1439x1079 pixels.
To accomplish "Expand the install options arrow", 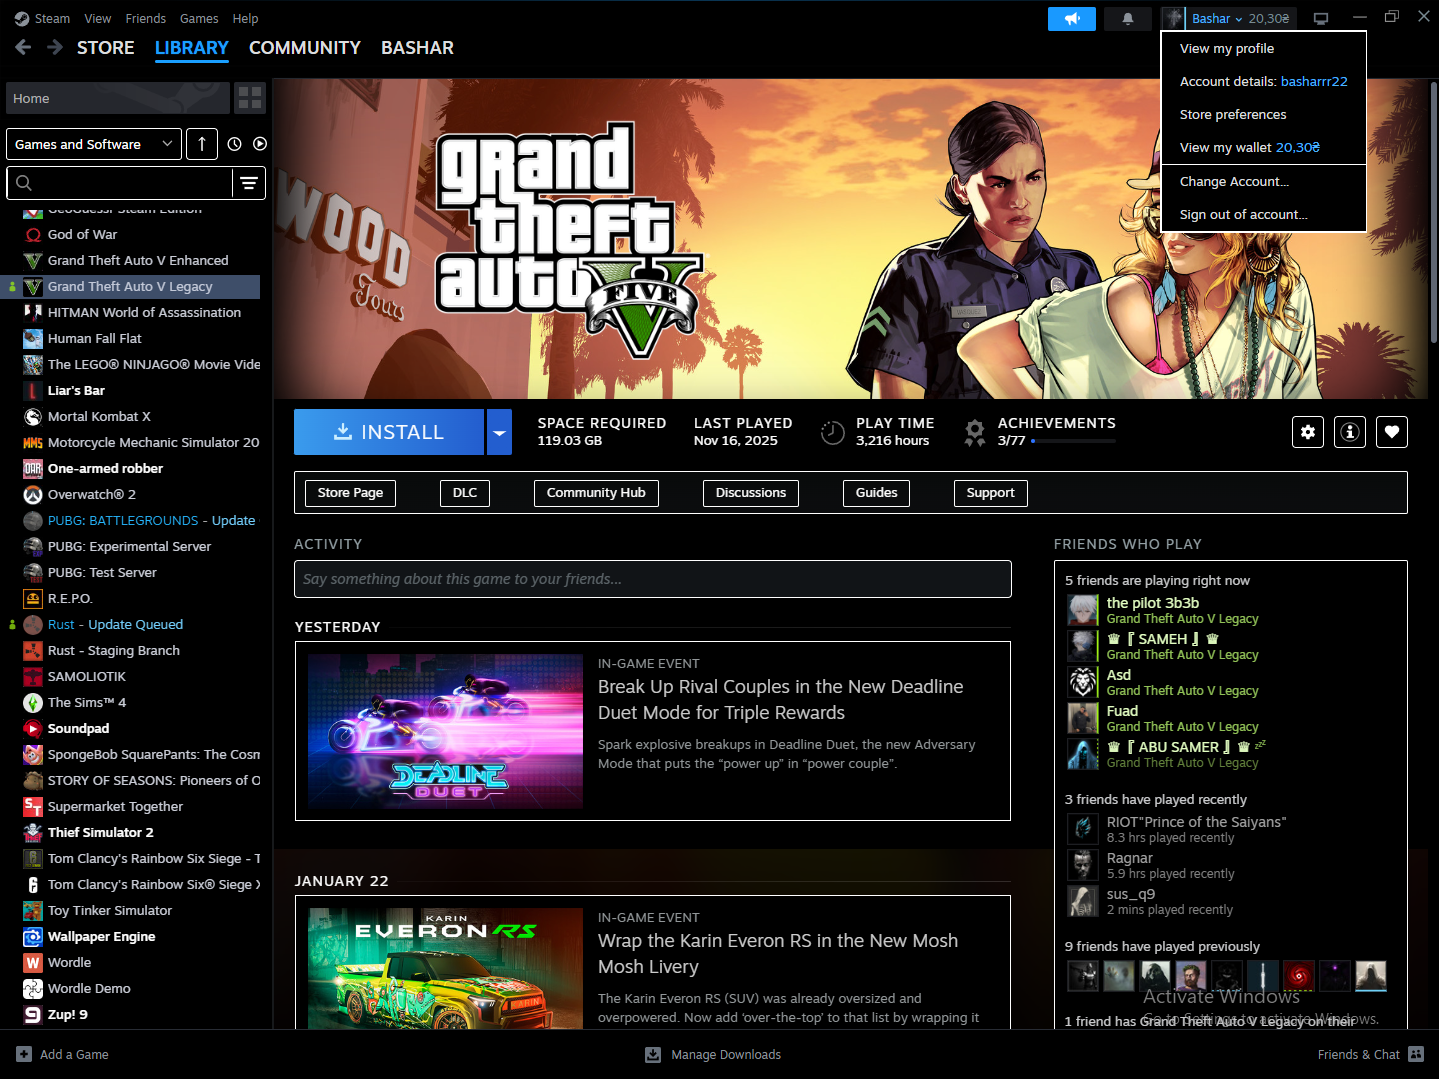I will pos(499,432).
